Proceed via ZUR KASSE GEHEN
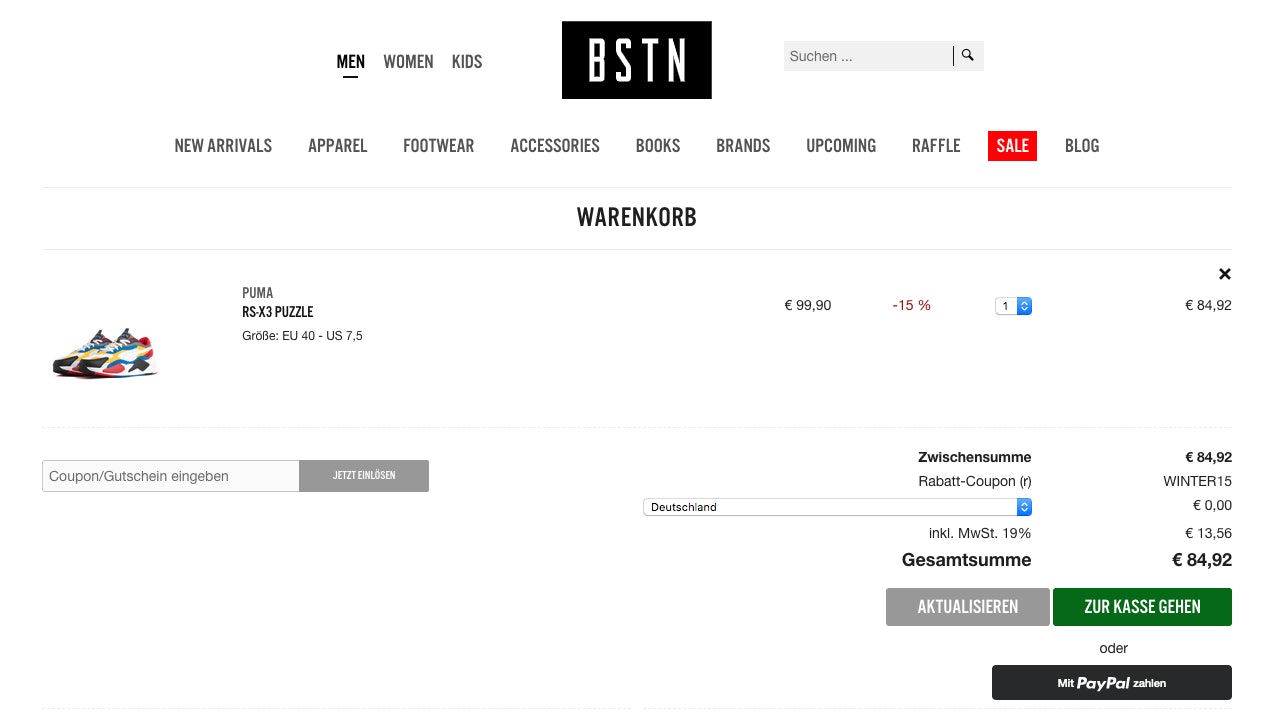This screenshot has width=1271, height=722. (1142, 607)
